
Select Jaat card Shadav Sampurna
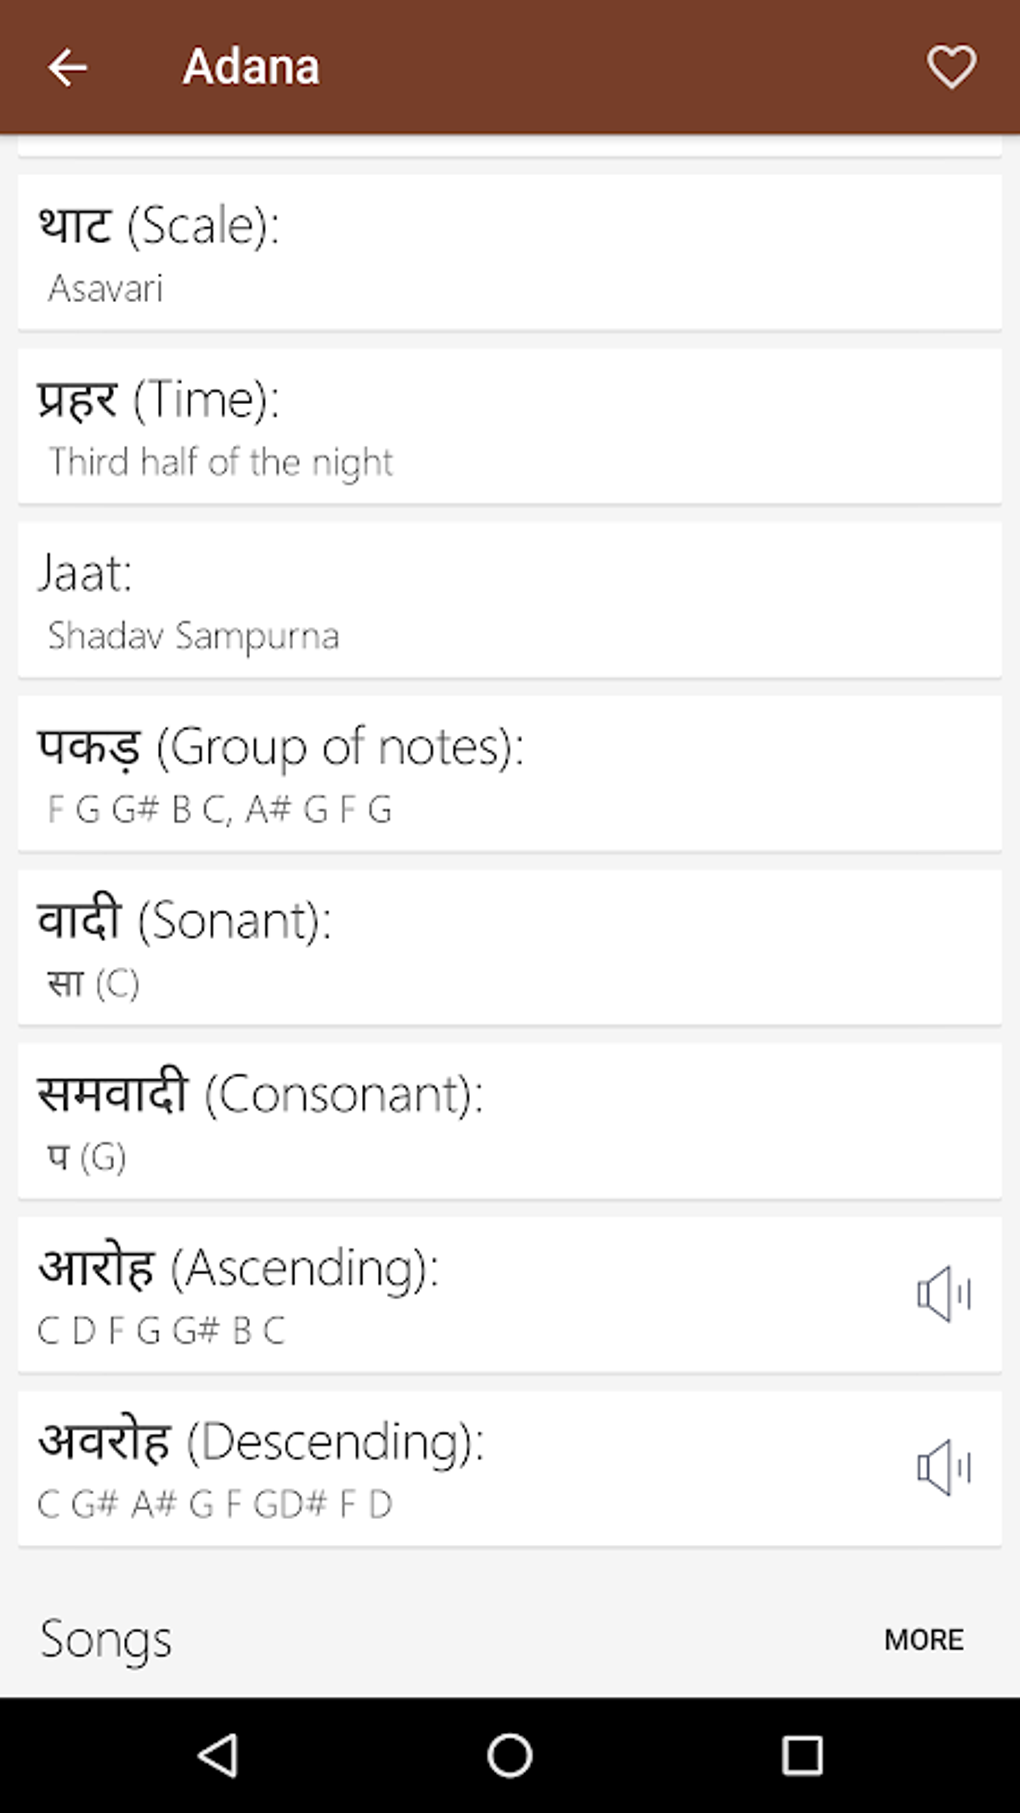pyautogui.click(x=509, y=600)
